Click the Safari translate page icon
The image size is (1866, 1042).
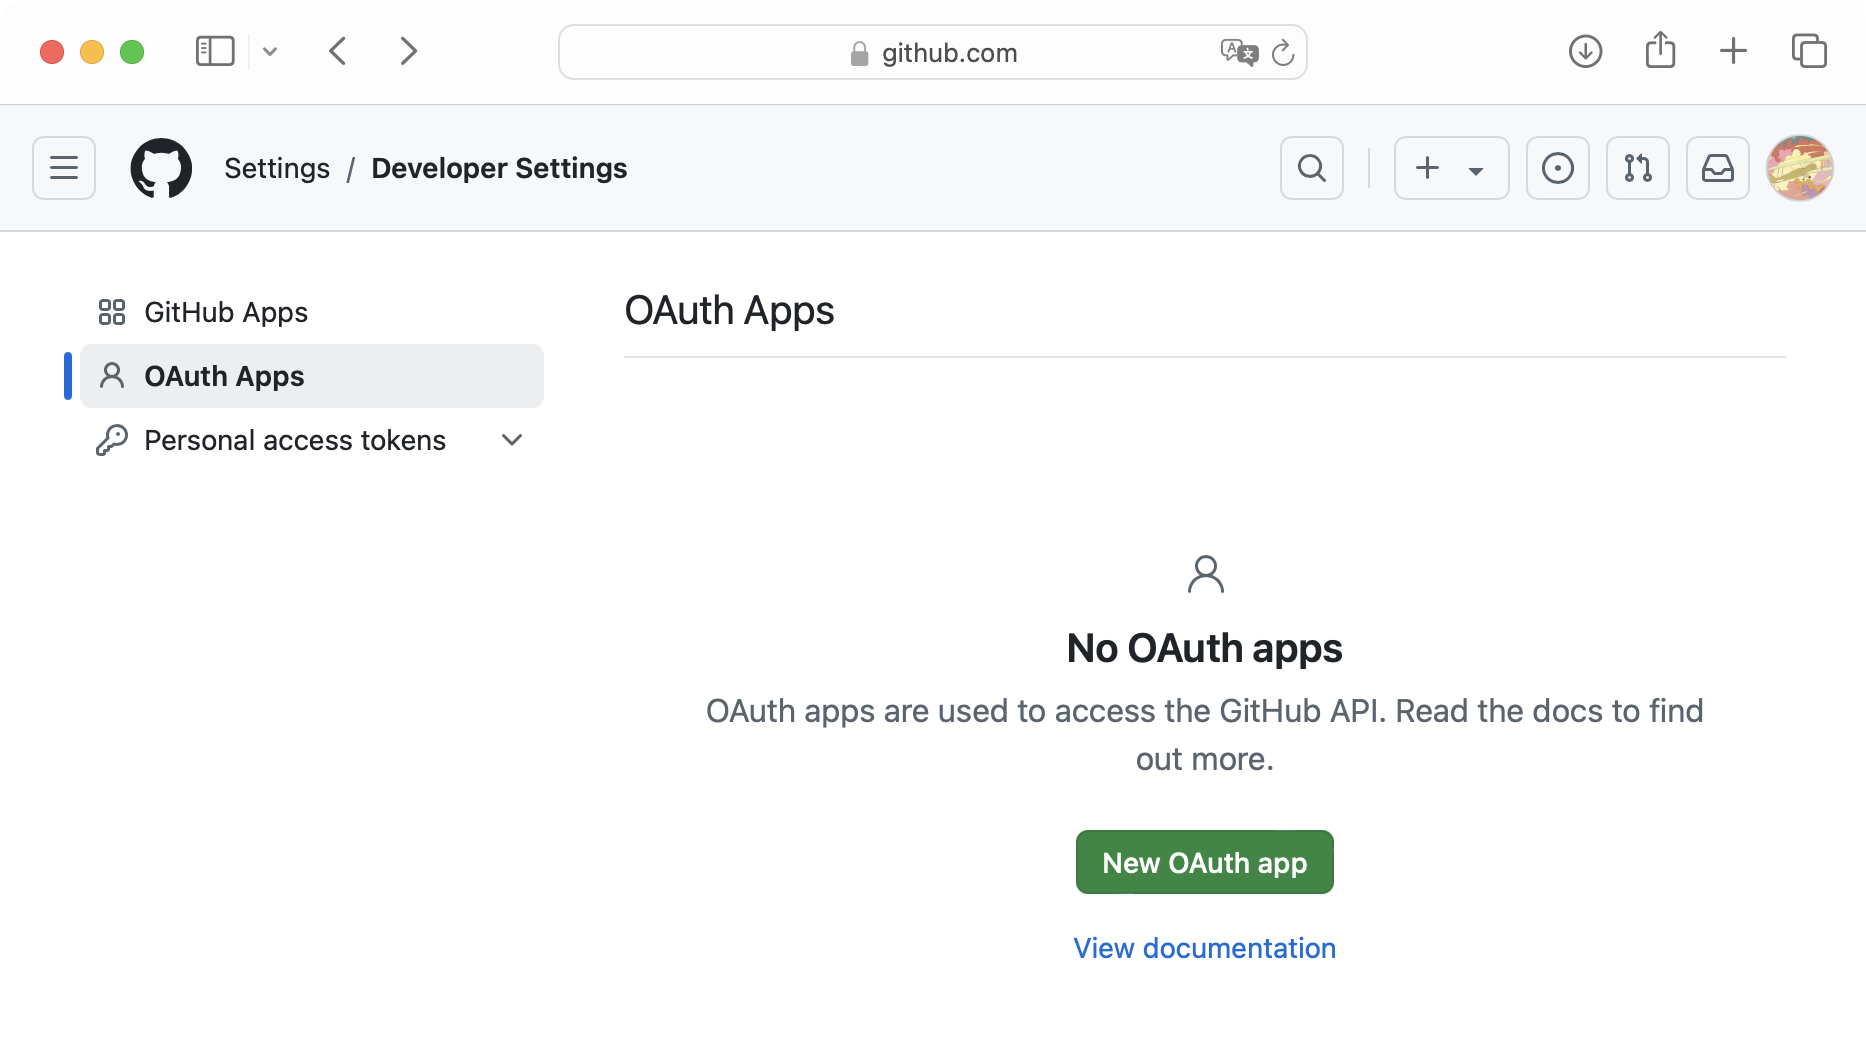click(1238, 52)
